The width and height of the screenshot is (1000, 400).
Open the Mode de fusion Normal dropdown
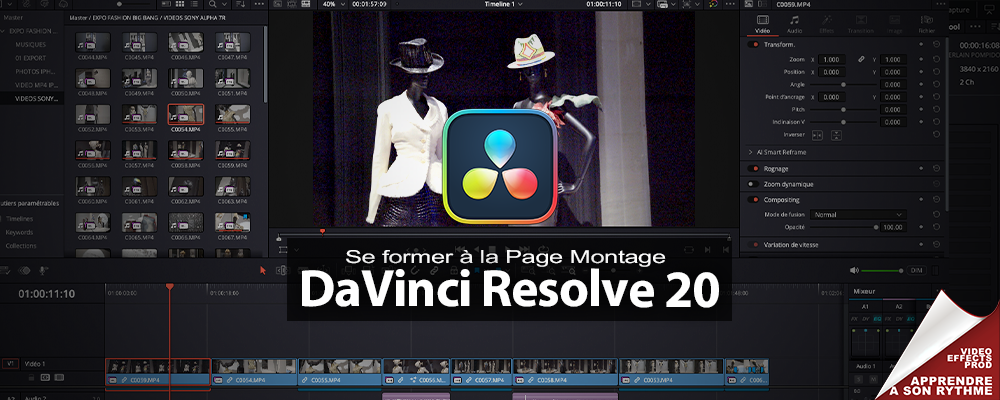858,215
